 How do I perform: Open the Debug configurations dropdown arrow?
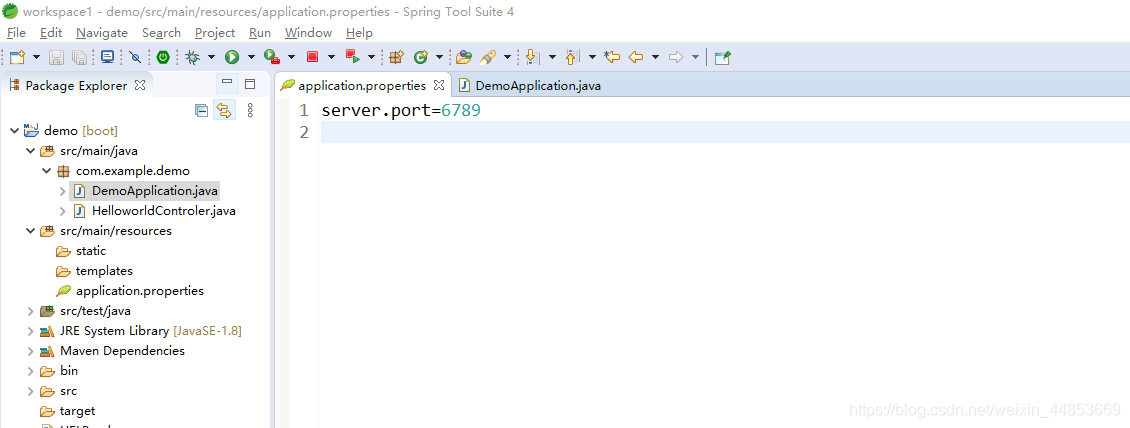coord(211,57)
